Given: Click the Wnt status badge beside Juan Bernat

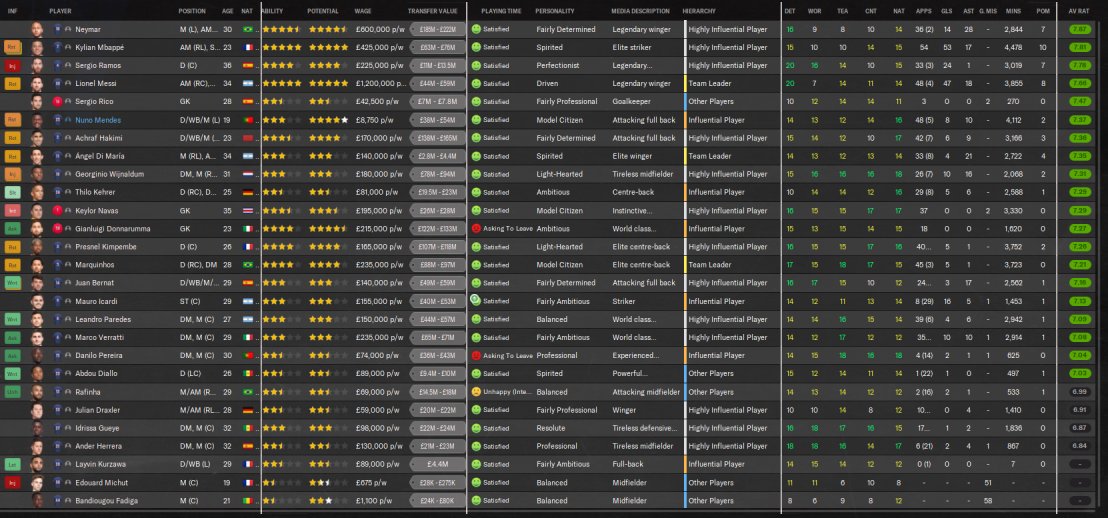Looking at the screenshot, I should [x=13, y=283].
